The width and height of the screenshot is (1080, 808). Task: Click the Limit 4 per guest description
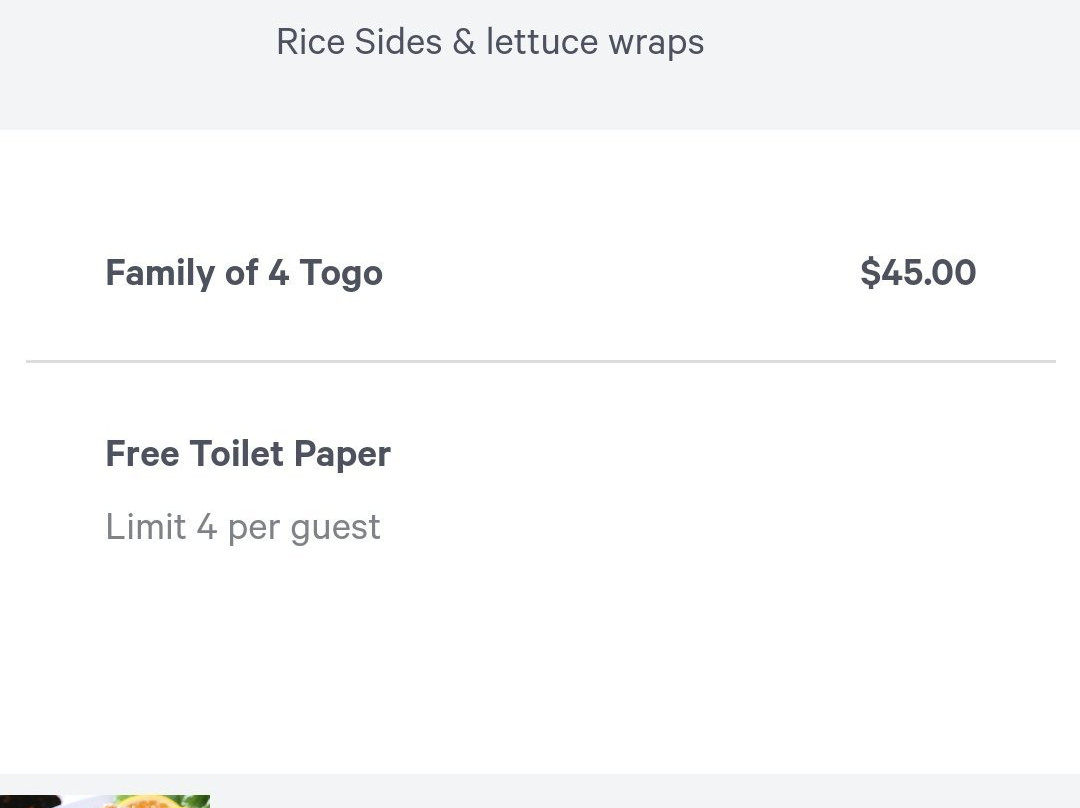click(243, 527)
